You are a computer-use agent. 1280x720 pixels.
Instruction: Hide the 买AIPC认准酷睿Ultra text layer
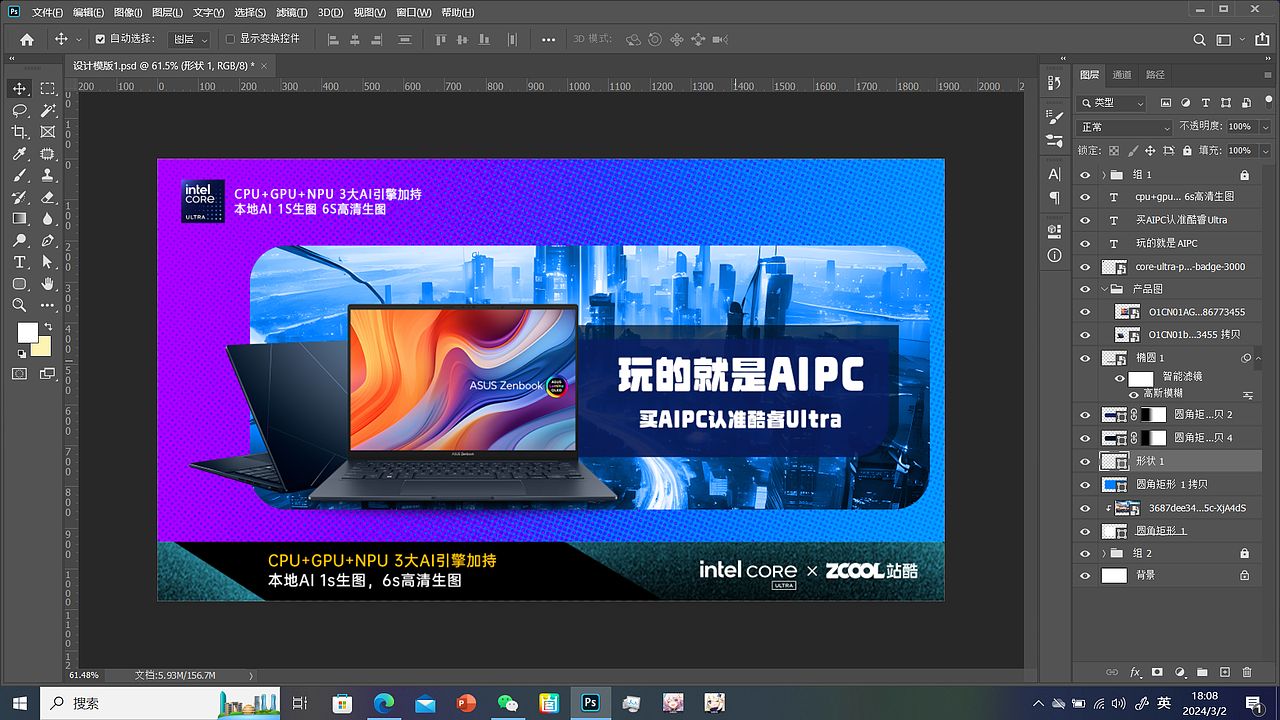coord(1085,220)
